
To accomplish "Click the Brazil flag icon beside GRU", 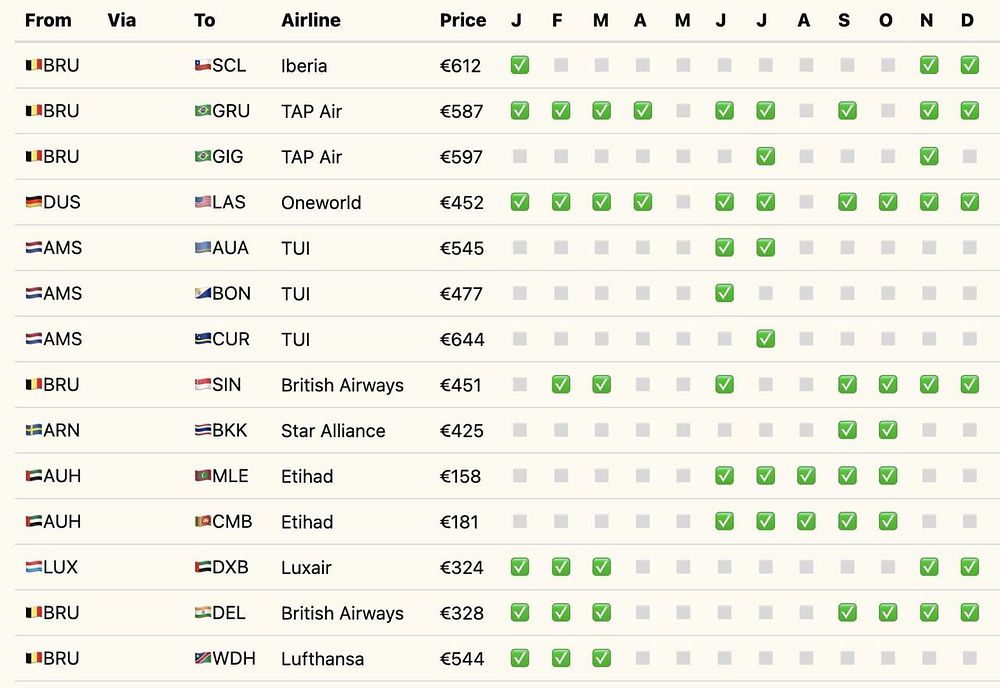I will click(x=202, y=112).
